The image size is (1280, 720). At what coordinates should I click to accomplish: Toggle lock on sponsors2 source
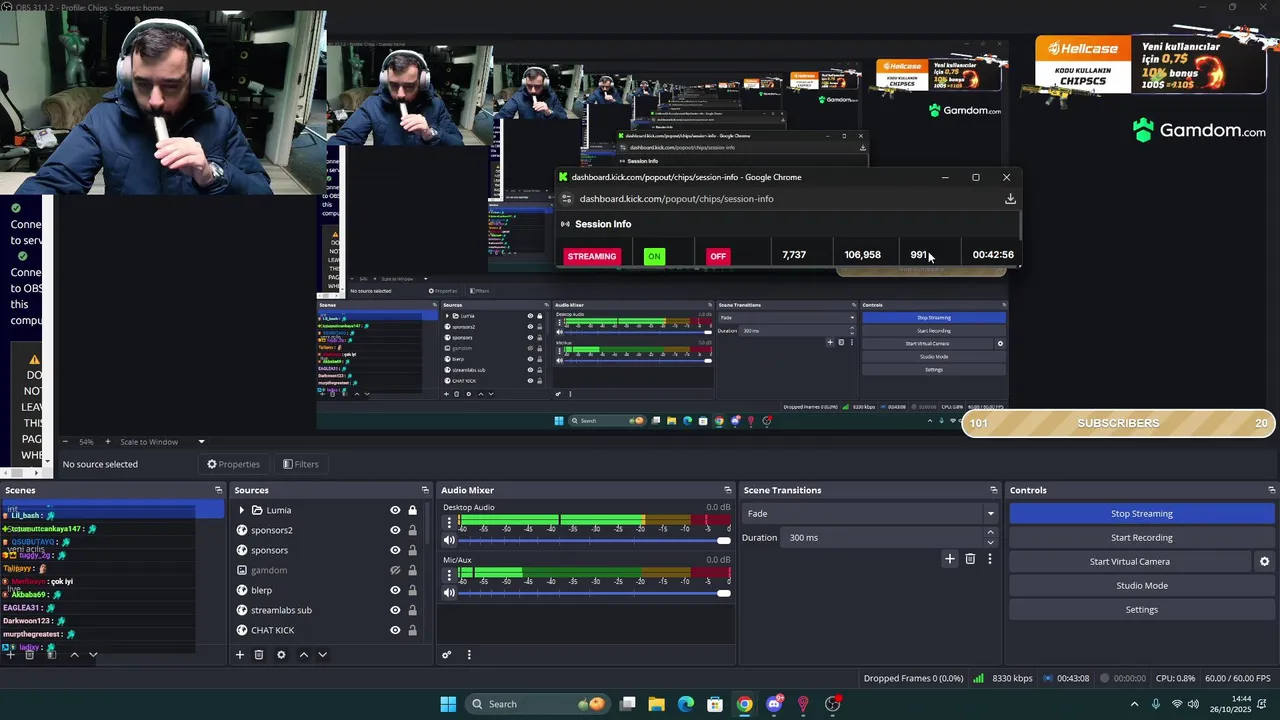pos(412,530)
